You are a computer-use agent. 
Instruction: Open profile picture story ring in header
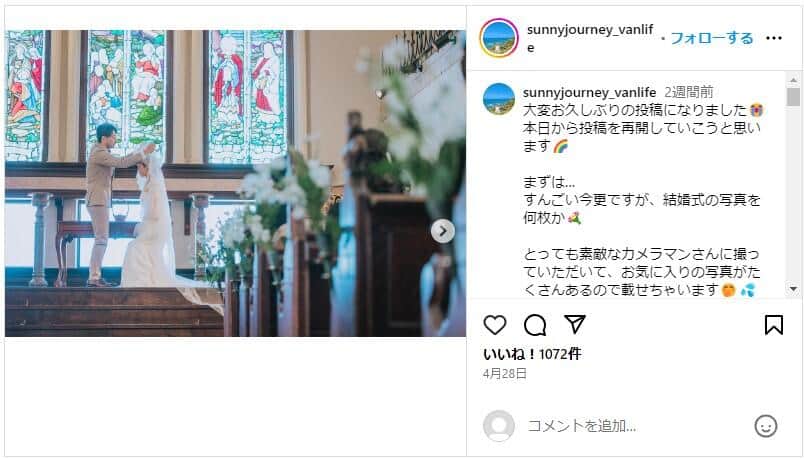coord(499,38)
